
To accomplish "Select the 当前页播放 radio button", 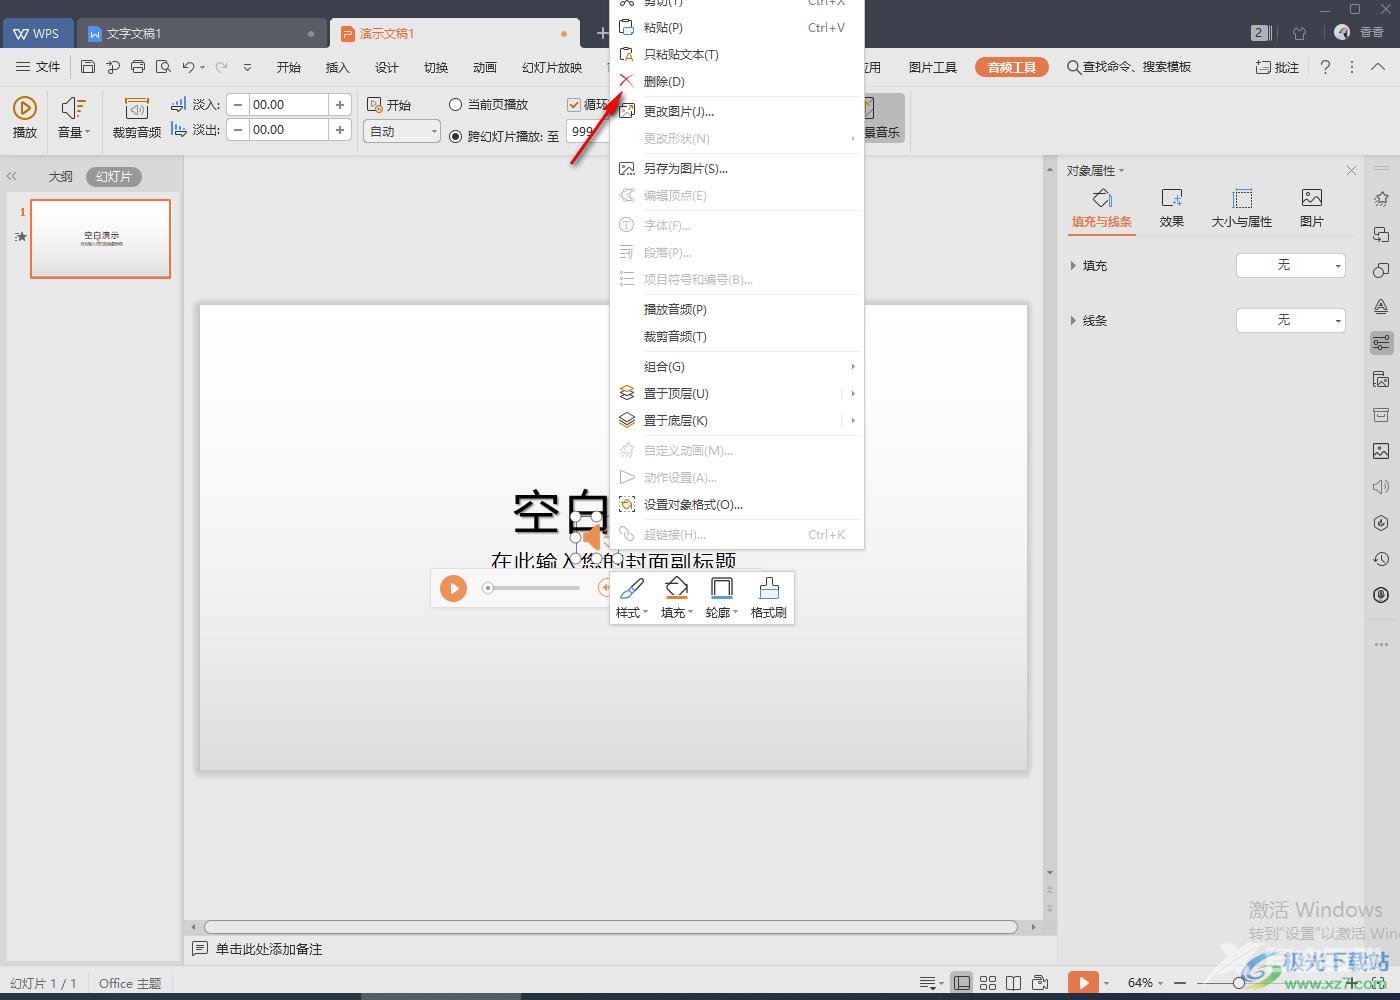I will [x=455, y=104].
